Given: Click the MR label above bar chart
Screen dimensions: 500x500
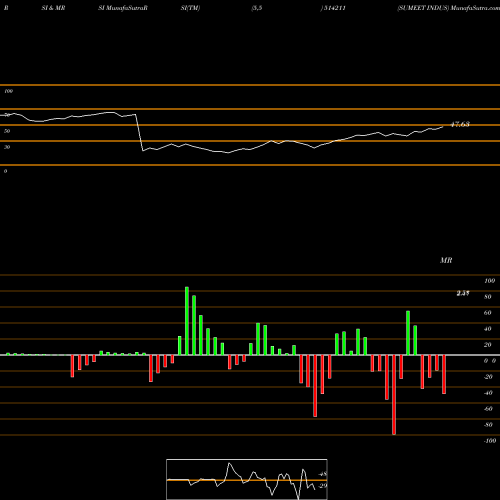Looking at the screenshot, I should click(446, 260).
